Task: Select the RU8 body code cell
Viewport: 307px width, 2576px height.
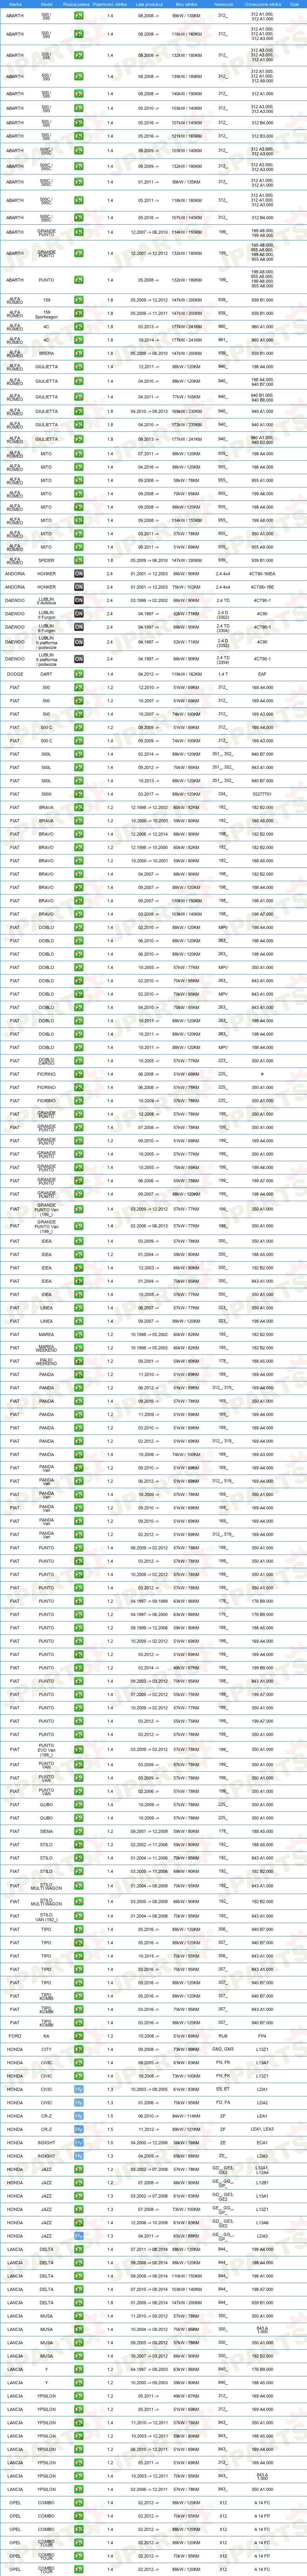Action: 223,2036
